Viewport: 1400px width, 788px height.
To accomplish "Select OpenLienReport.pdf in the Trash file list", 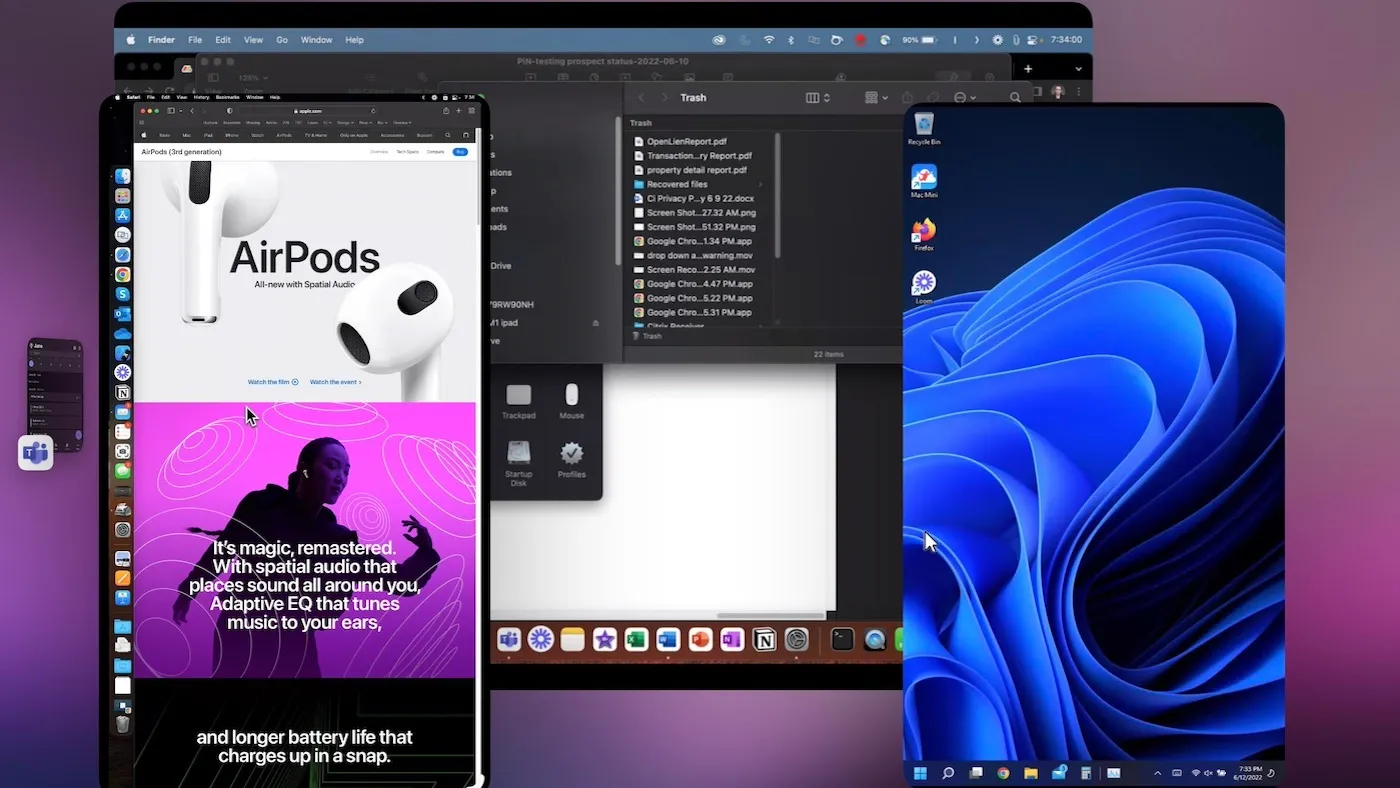I will (x=686, y=141).
